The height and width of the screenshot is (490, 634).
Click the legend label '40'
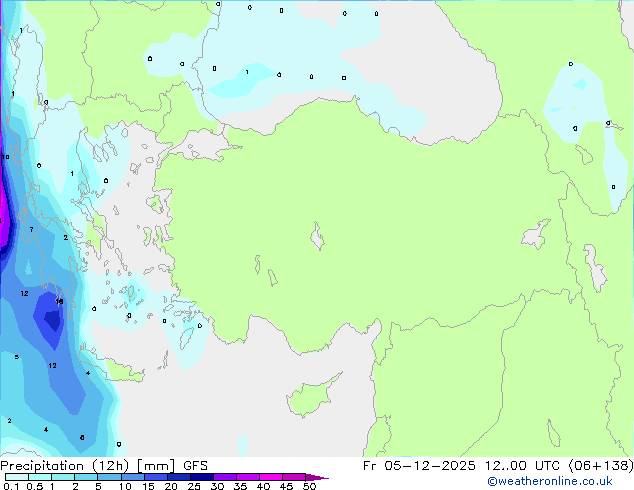(x=263, y=486)
